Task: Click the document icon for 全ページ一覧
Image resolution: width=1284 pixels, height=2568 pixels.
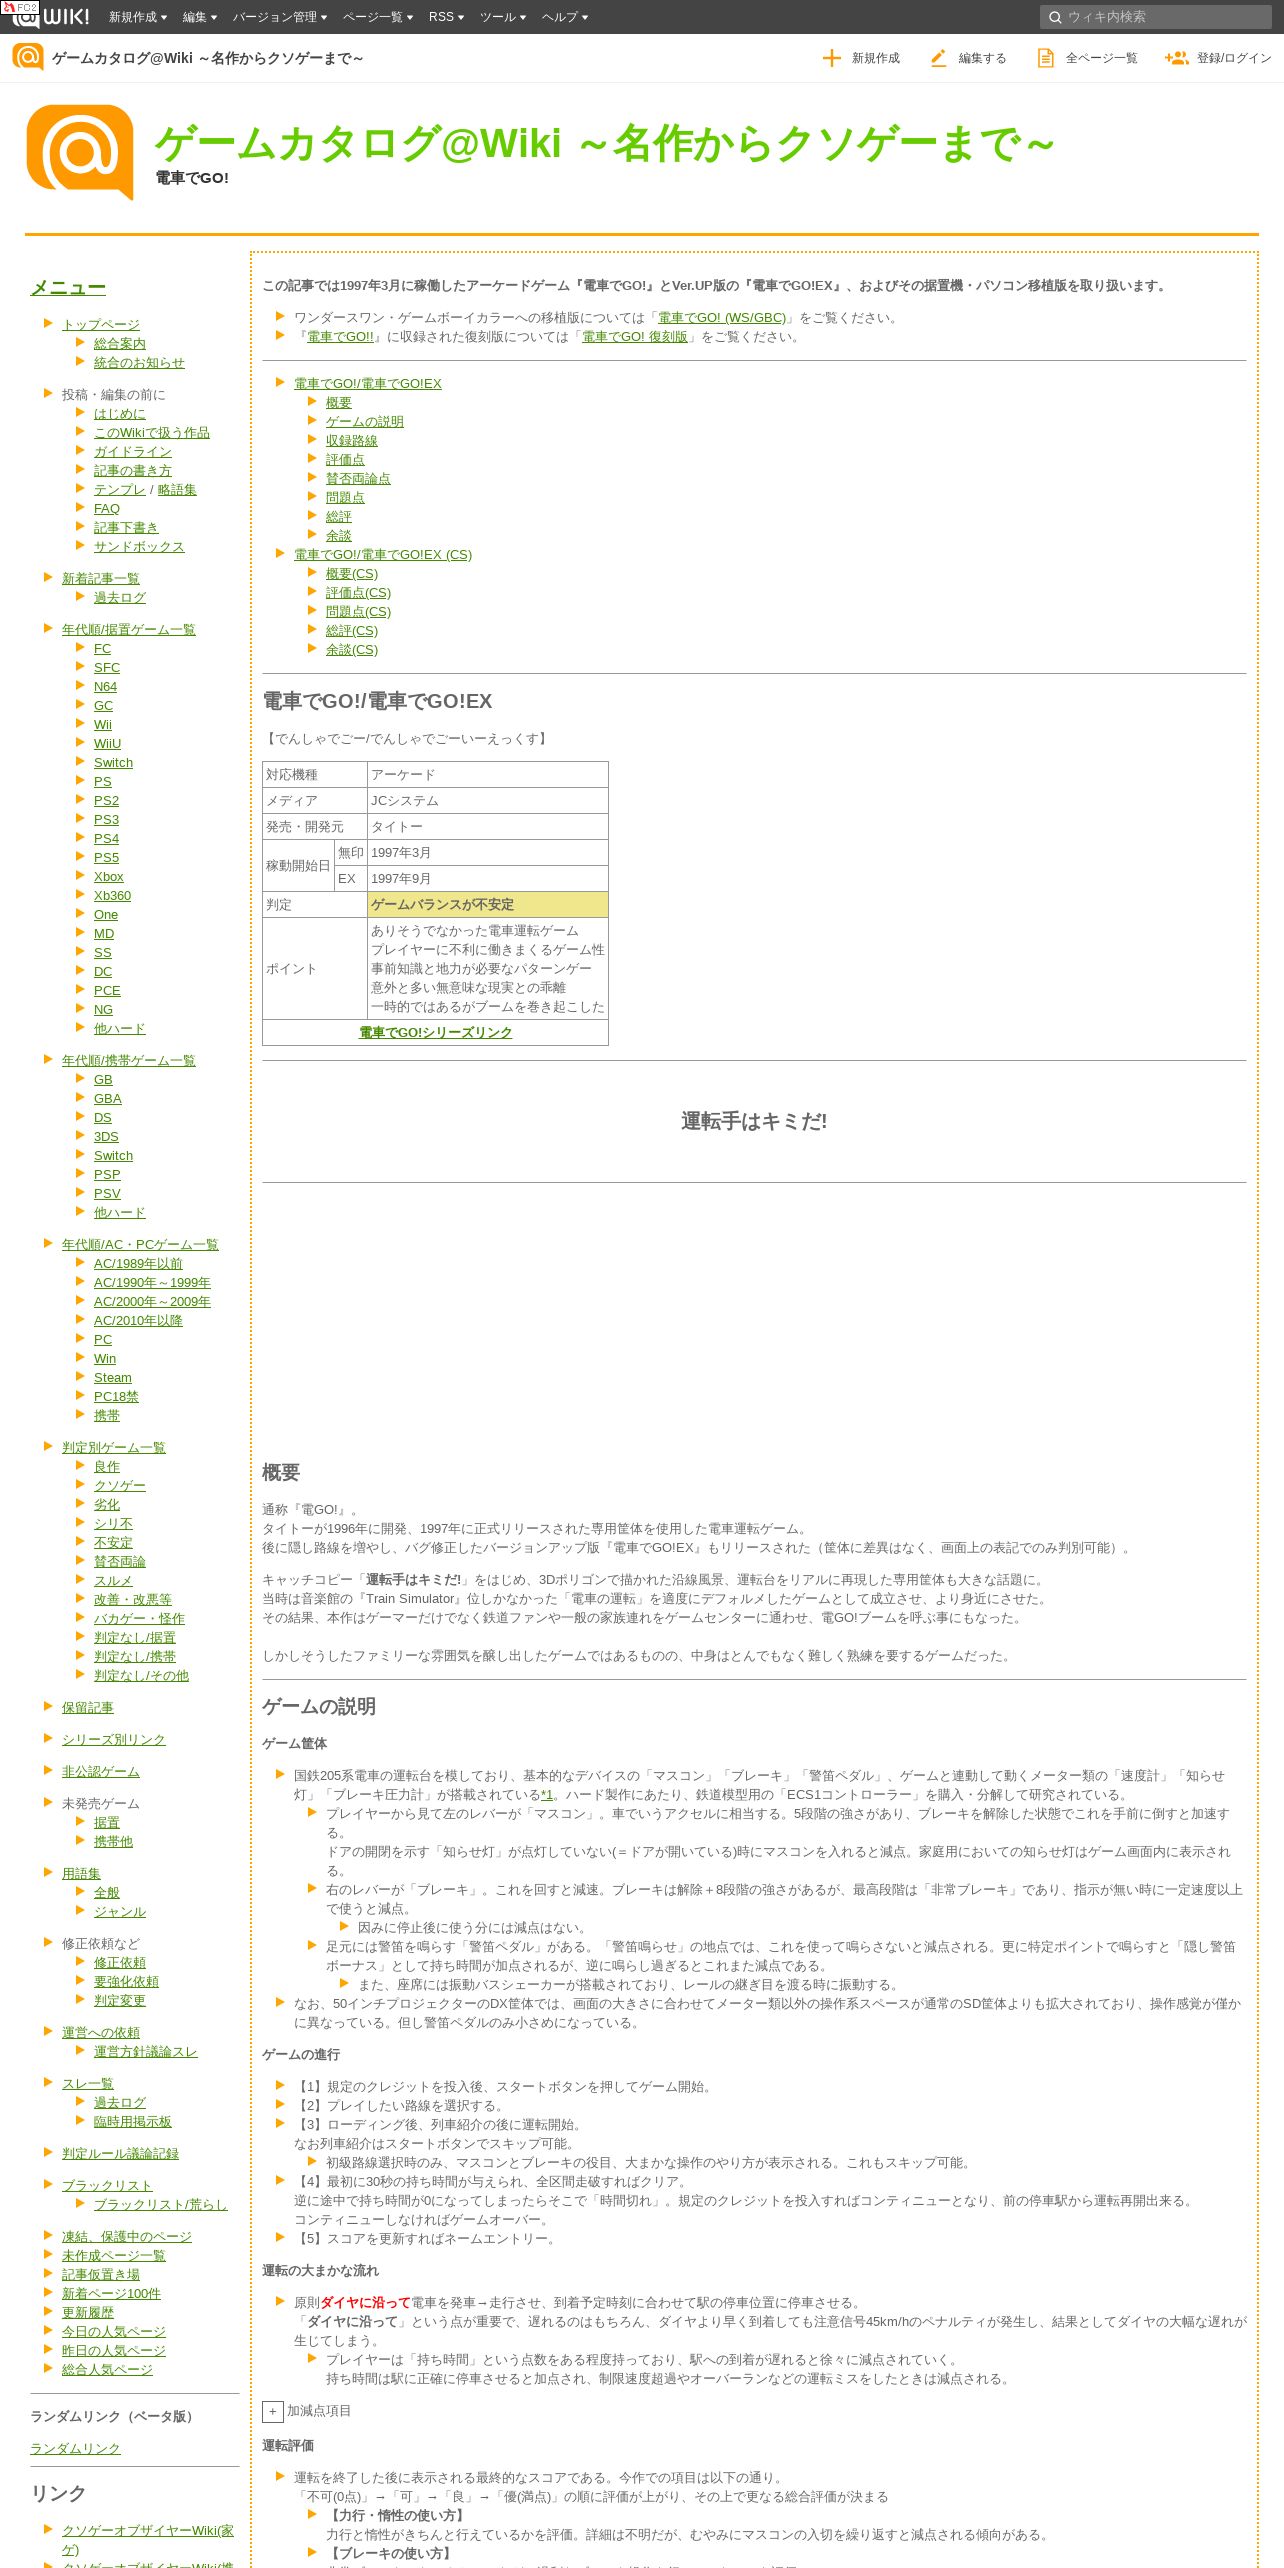Action: pos(1045,58)
